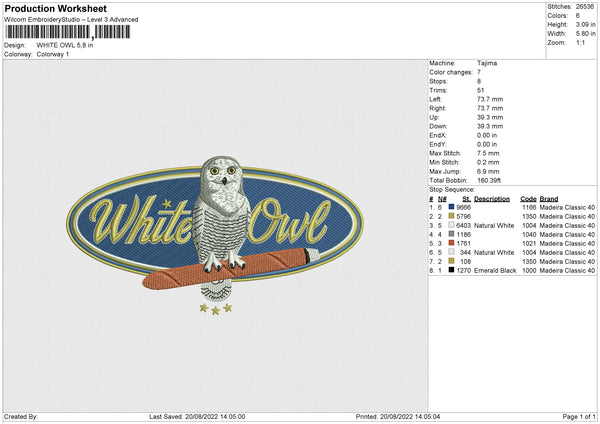Click the black swatch in the Emerald Black row
The width and height of the screenshot is (600, 424).
point(451,270)
